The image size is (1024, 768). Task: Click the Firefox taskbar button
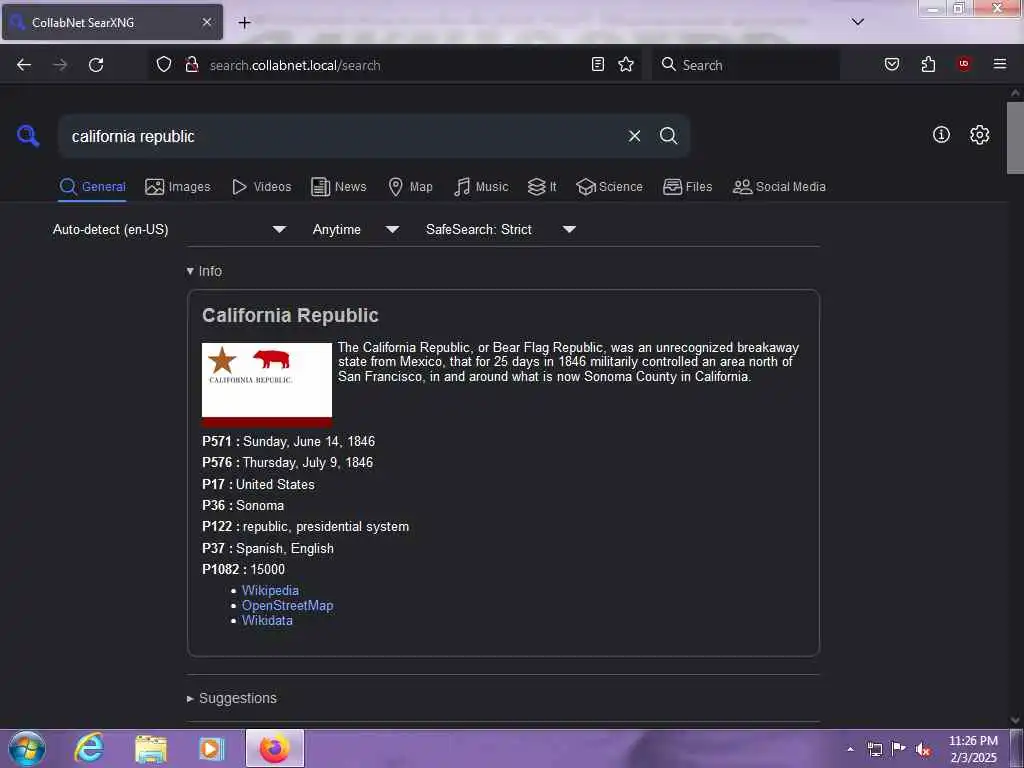(x=275, y=748)
